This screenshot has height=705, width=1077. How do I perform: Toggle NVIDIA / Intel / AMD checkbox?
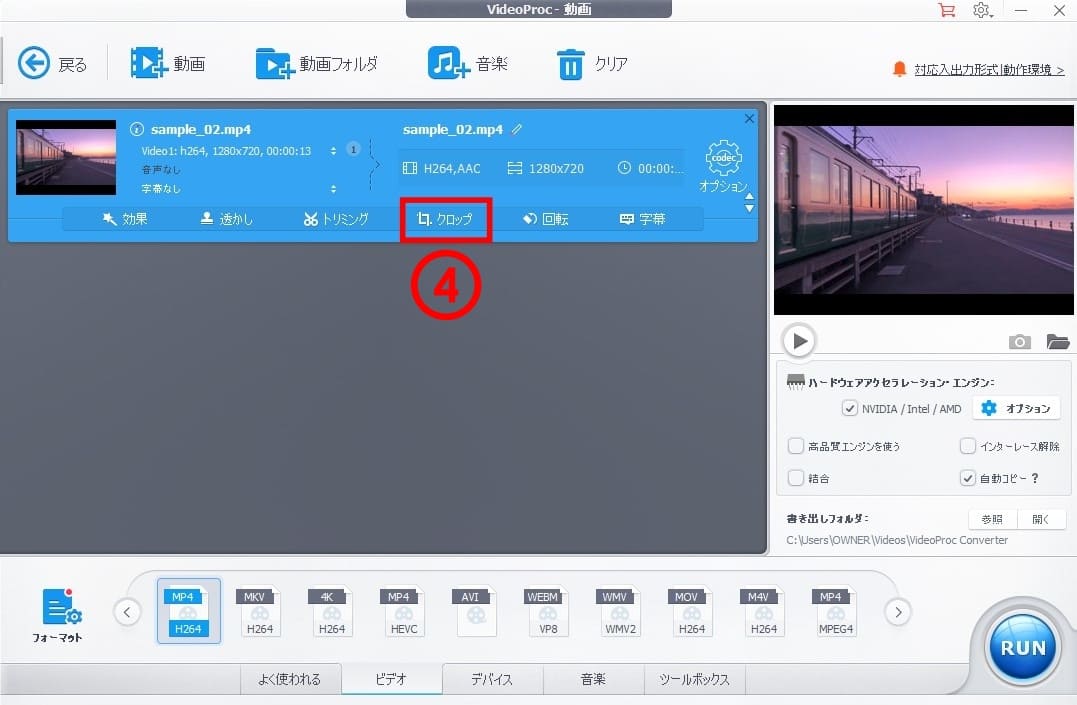pos(850,409)
